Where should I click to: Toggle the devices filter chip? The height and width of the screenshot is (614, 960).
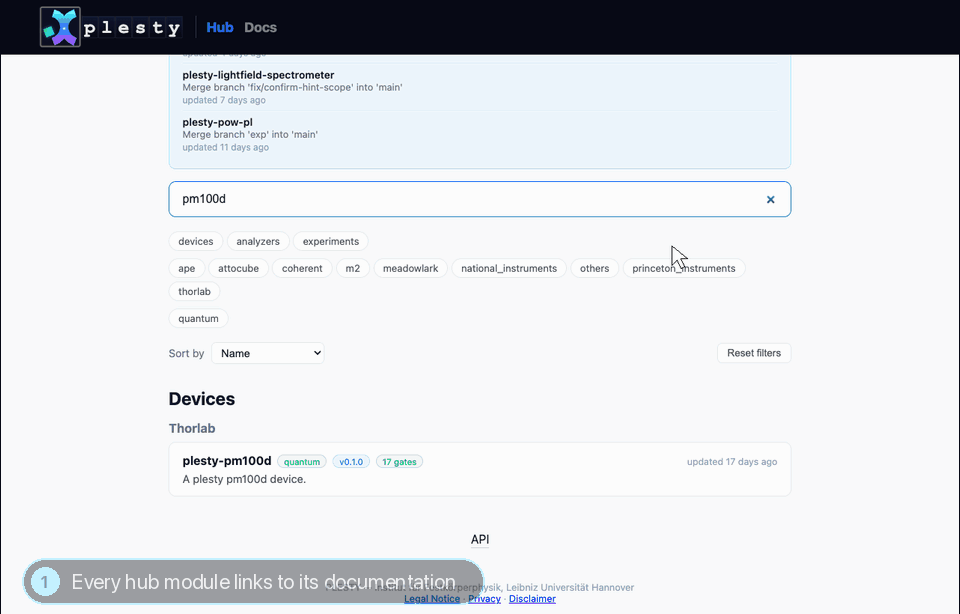(196, 241)
